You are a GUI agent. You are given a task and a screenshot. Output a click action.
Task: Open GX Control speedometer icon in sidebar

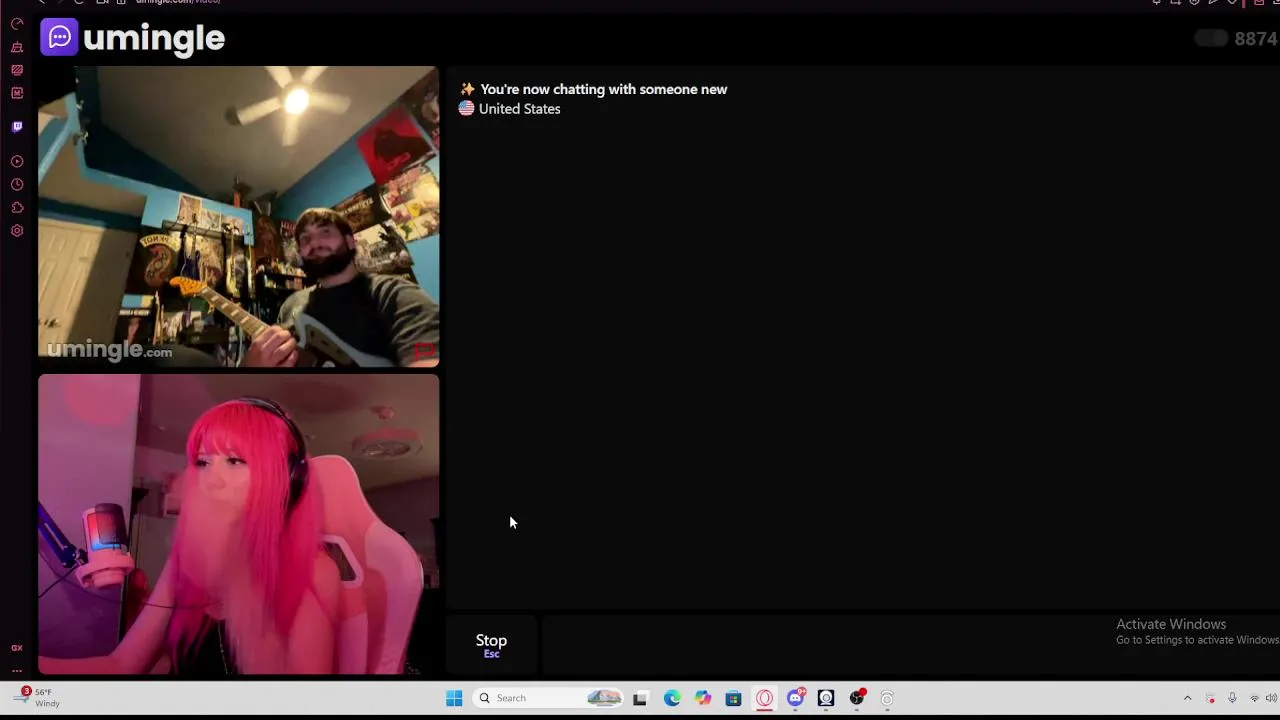pos(17,24)
